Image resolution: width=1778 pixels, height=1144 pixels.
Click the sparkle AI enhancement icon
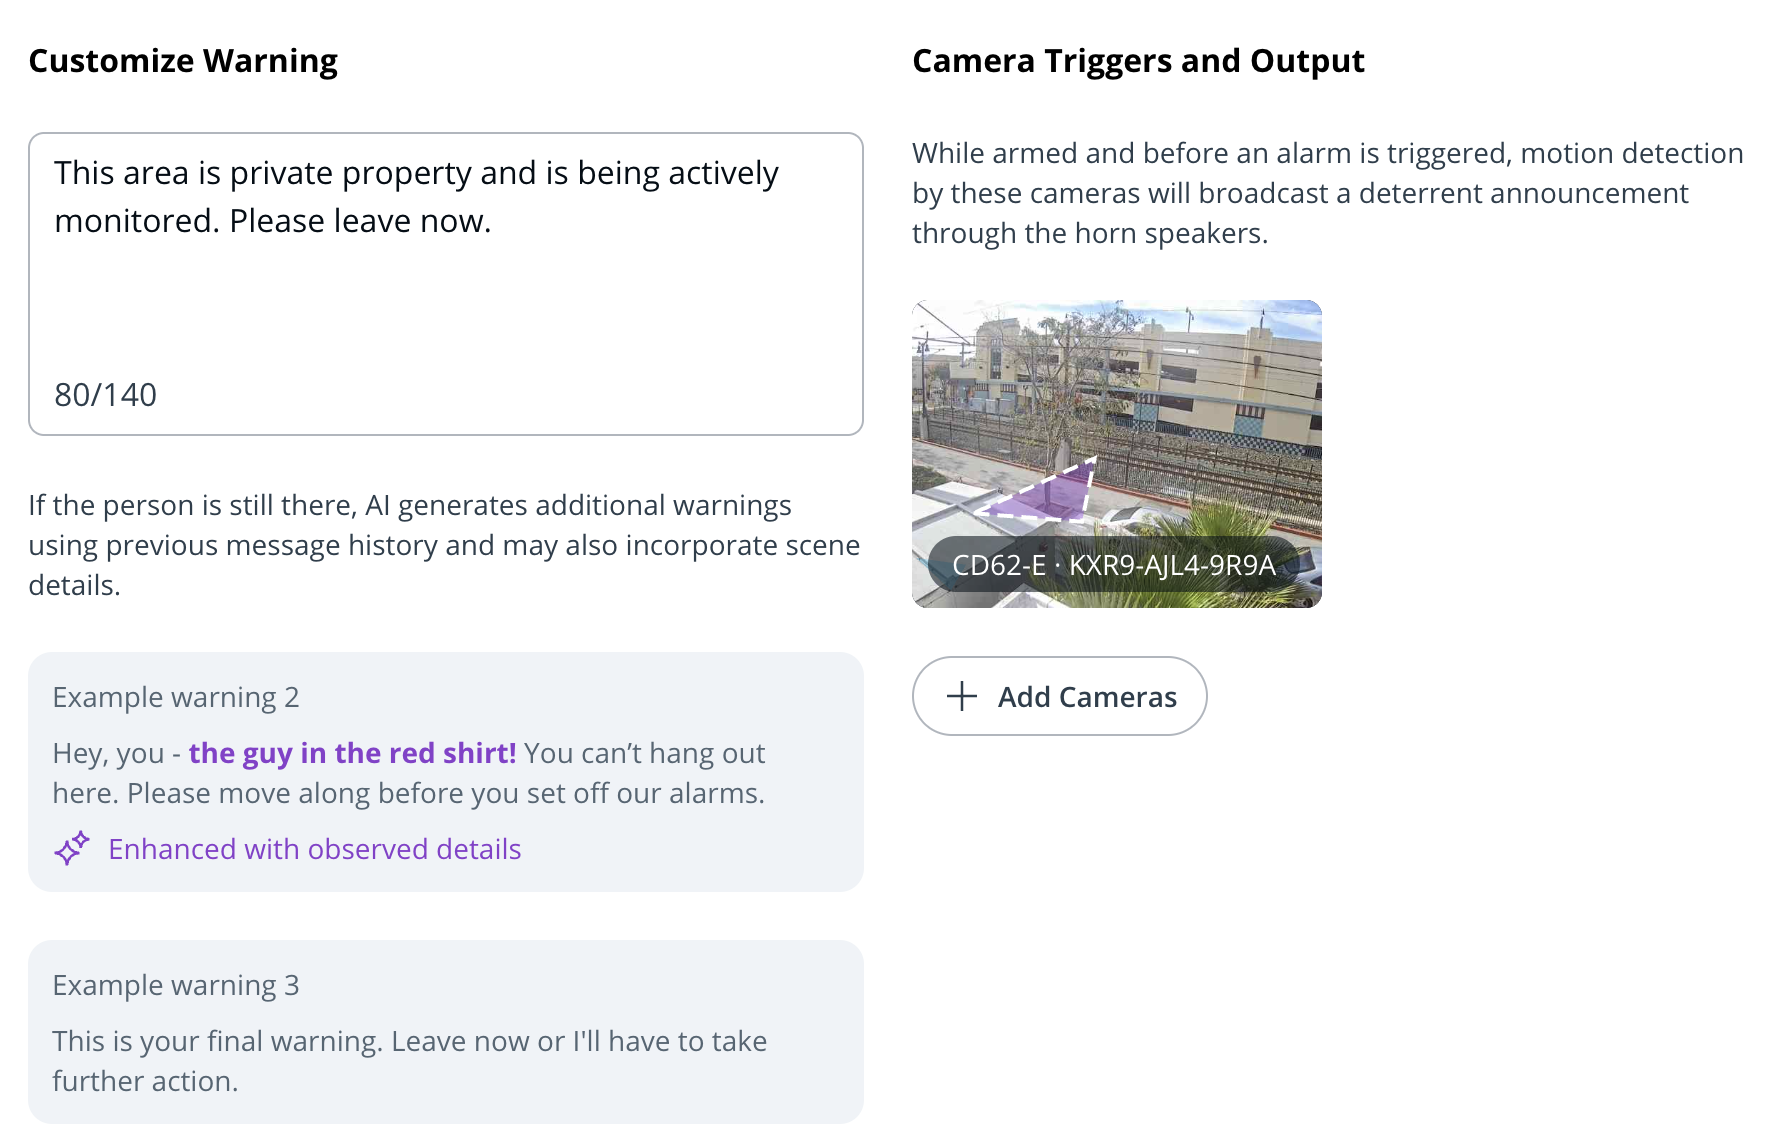click(72, 848)
